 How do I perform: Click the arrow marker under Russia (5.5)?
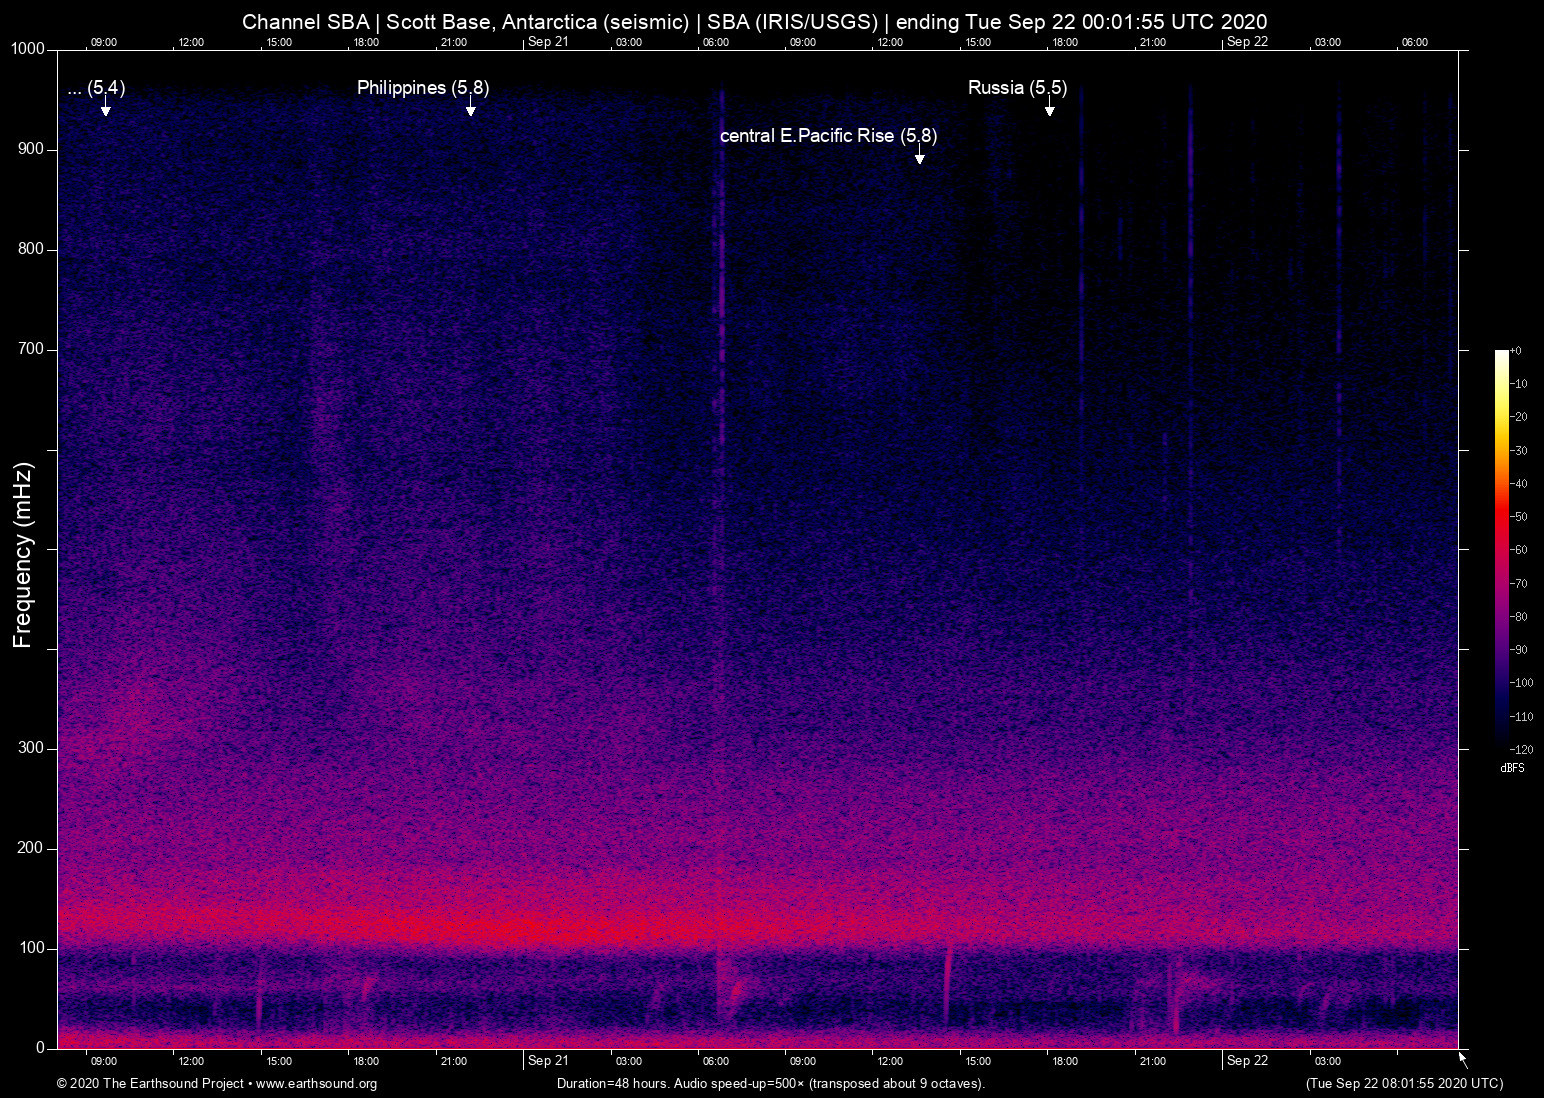point(1049,108)
